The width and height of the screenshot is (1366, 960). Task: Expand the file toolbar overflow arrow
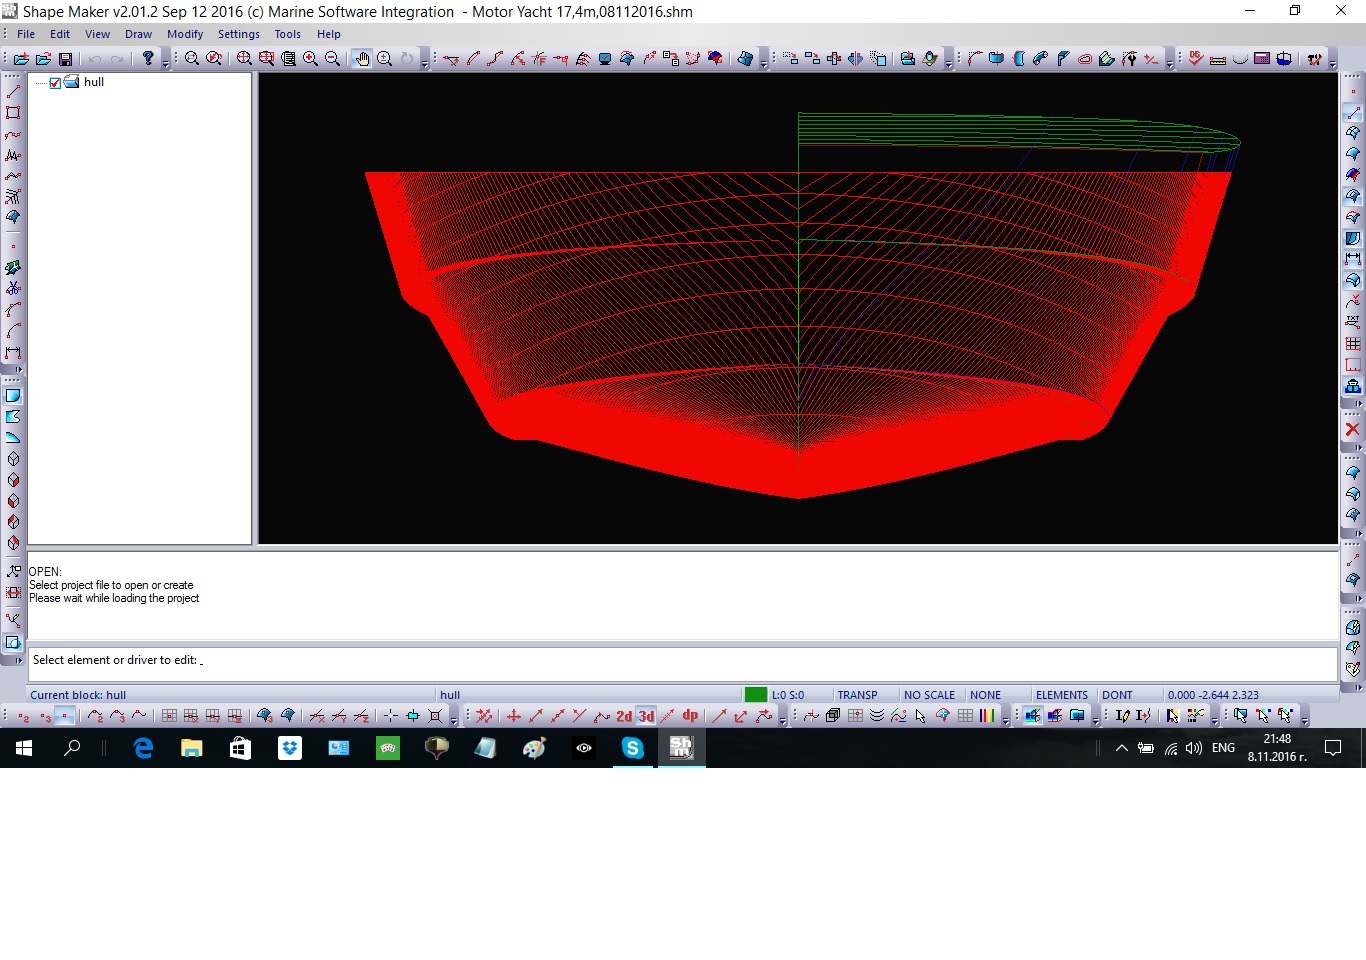166,63
